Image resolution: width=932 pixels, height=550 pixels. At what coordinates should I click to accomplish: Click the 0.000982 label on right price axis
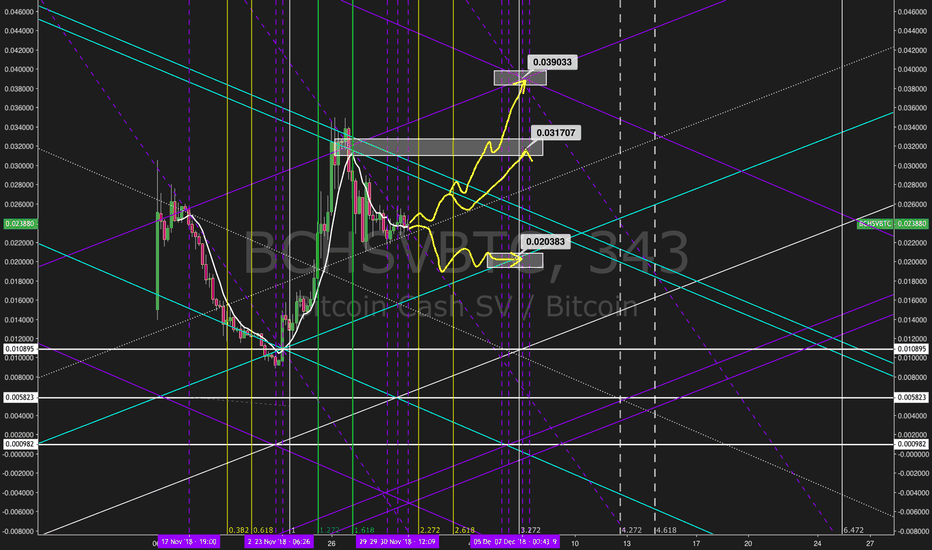[911, 444]
